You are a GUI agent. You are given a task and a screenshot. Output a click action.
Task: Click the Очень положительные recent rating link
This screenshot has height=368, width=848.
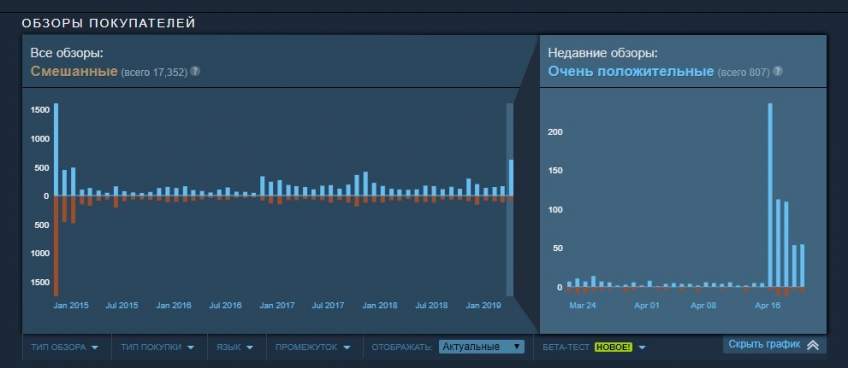(631, 71)
